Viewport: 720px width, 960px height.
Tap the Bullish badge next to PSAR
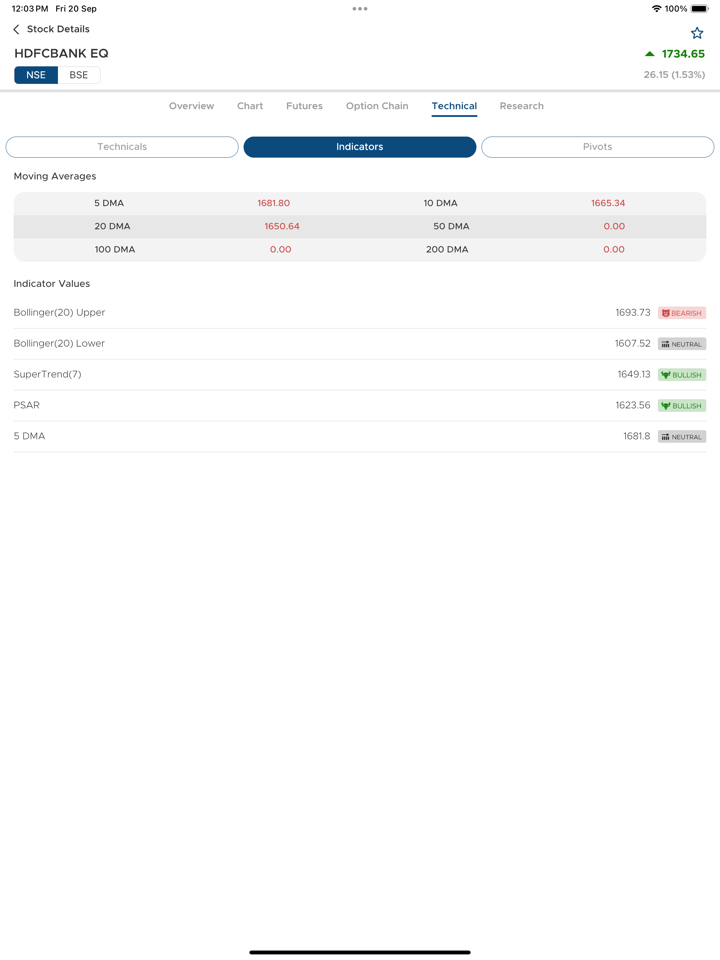click(682, 406)
